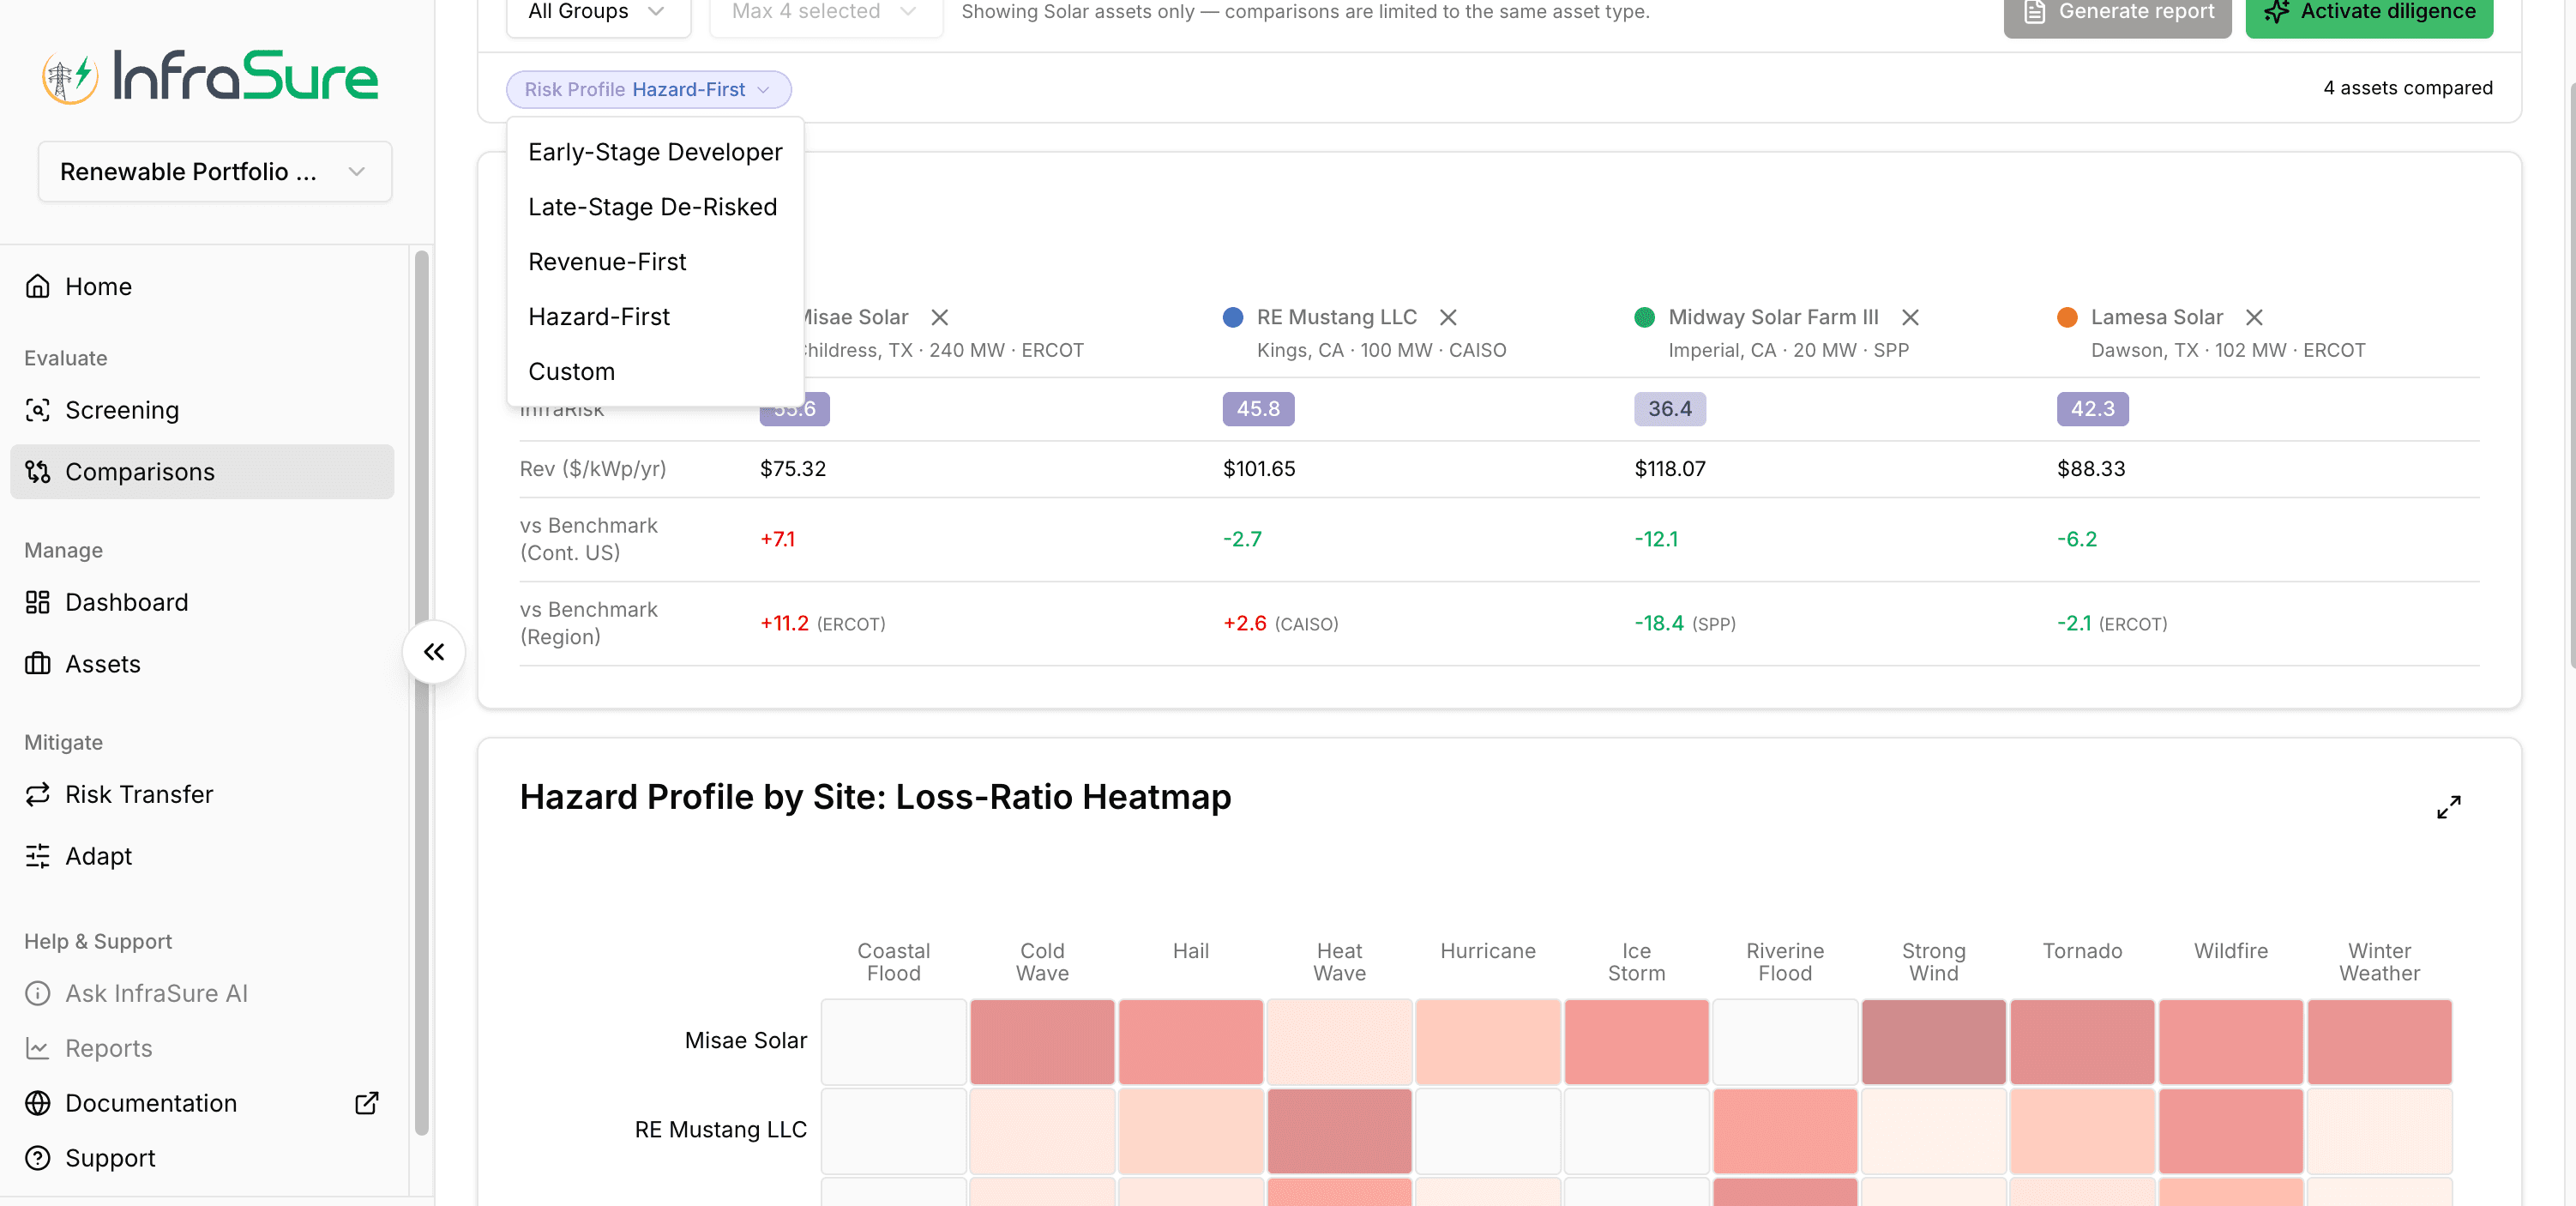Click the Reports chart icon

coord(38,1048)
